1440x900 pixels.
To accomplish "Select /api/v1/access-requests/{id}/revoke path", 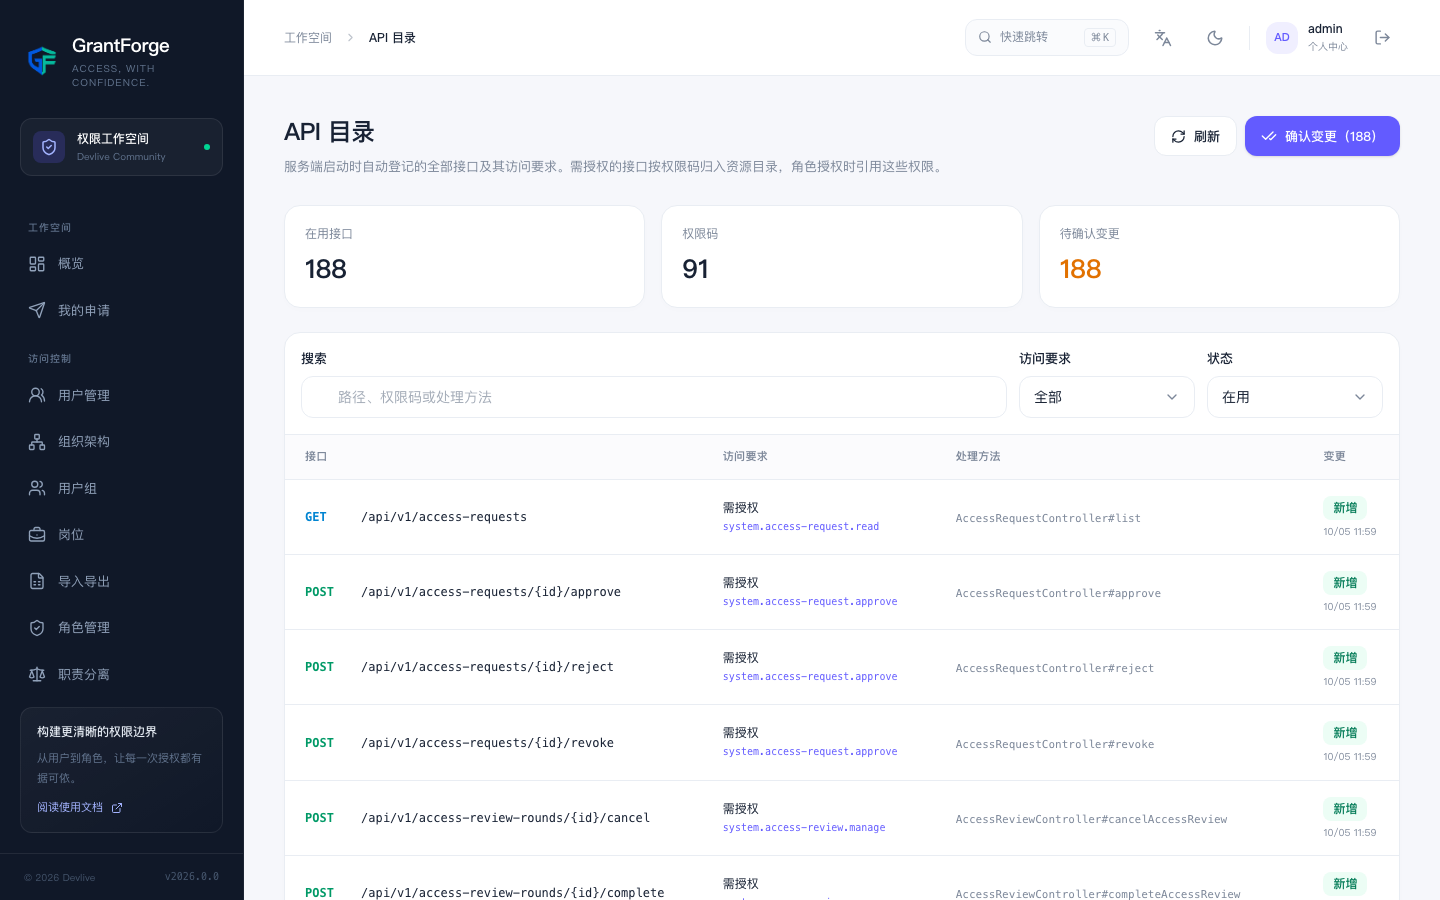I will point(487,743).
